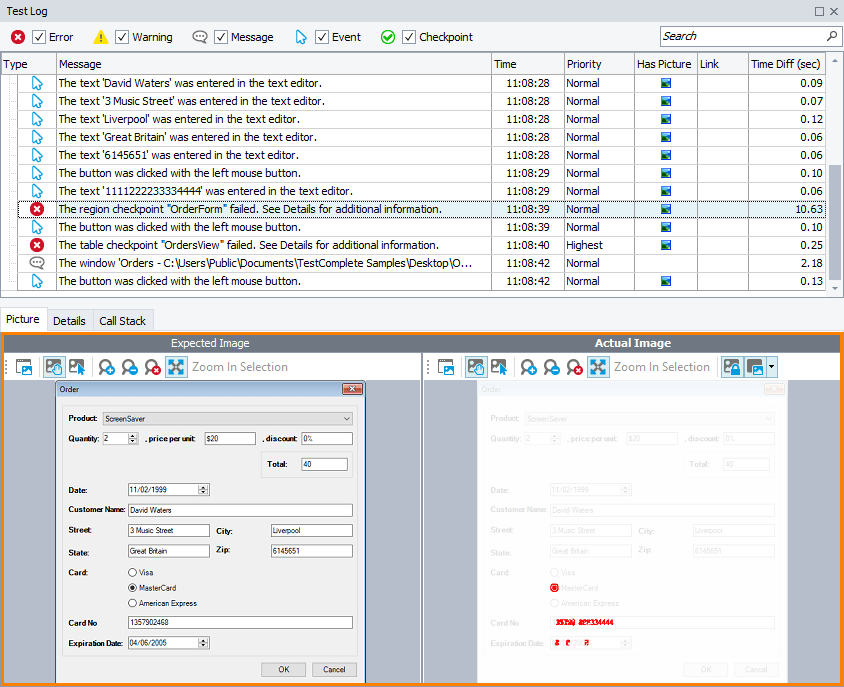The image size is (844, 687).
Task: Switch to the Details tab
Action: (69, 321)
